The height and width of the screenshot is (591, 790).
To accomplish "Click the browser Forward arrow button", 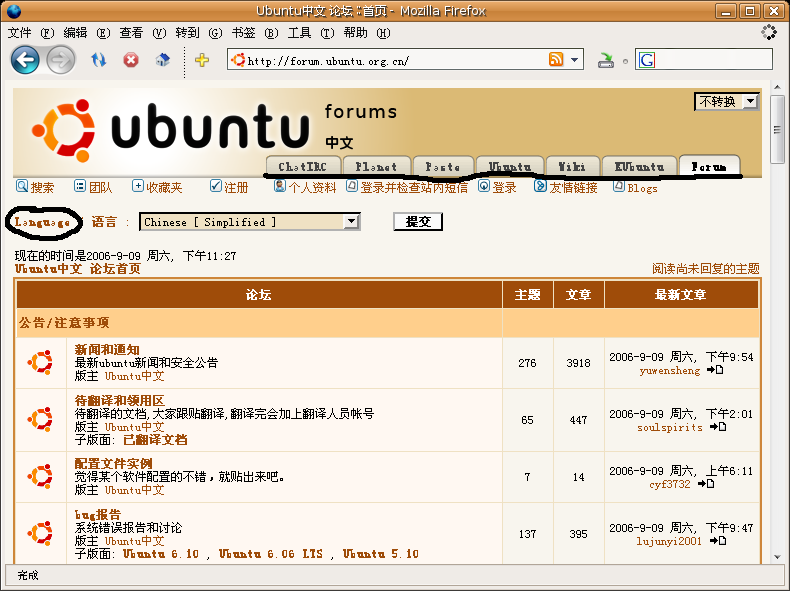I will (61, 60).
